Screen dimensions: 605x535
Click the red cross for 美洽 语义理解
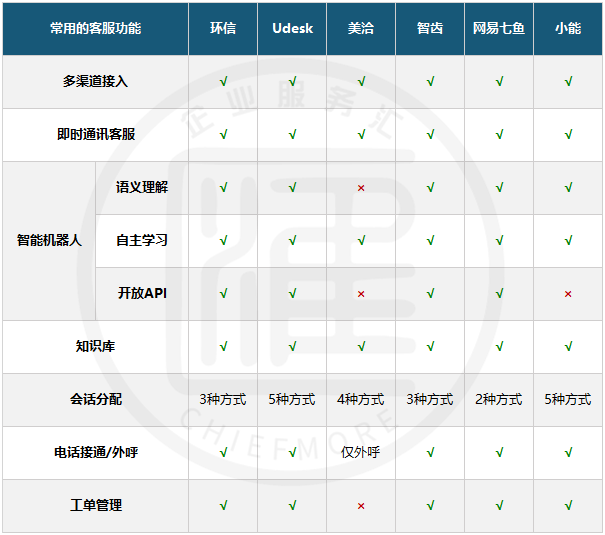pos(361,188)
